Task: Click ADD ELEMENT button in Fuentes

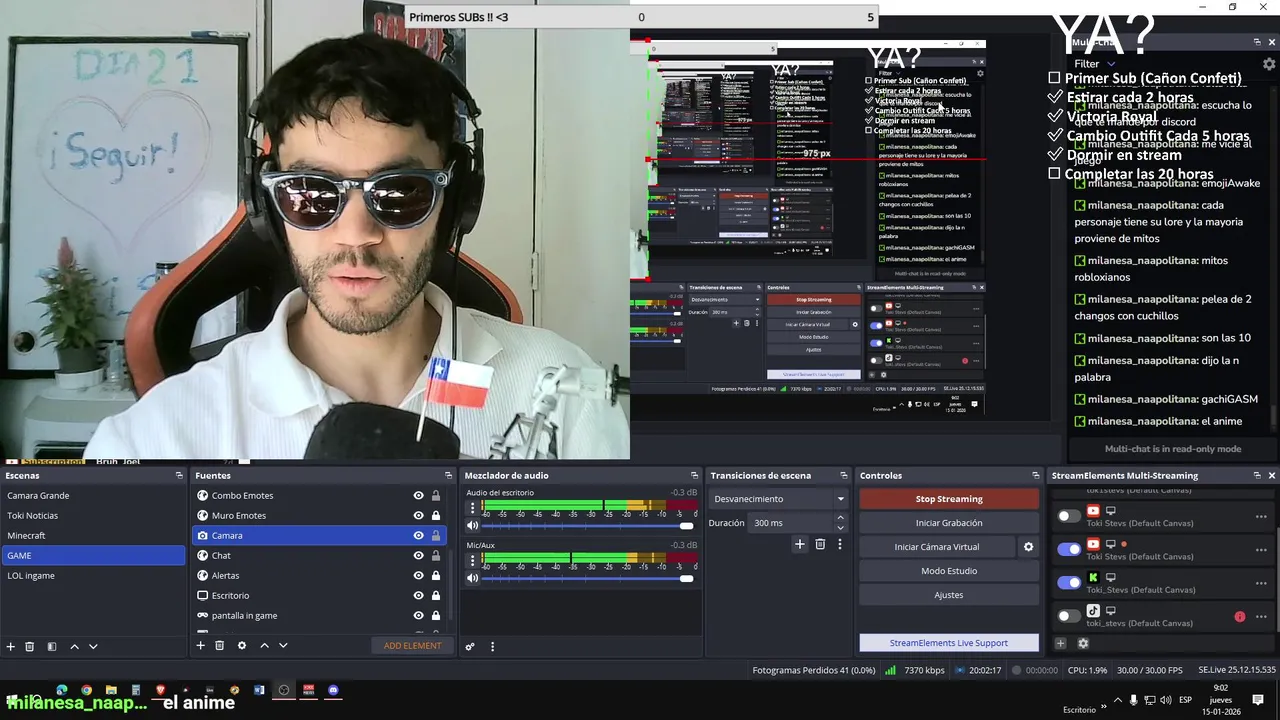Action: coord(412,646)
